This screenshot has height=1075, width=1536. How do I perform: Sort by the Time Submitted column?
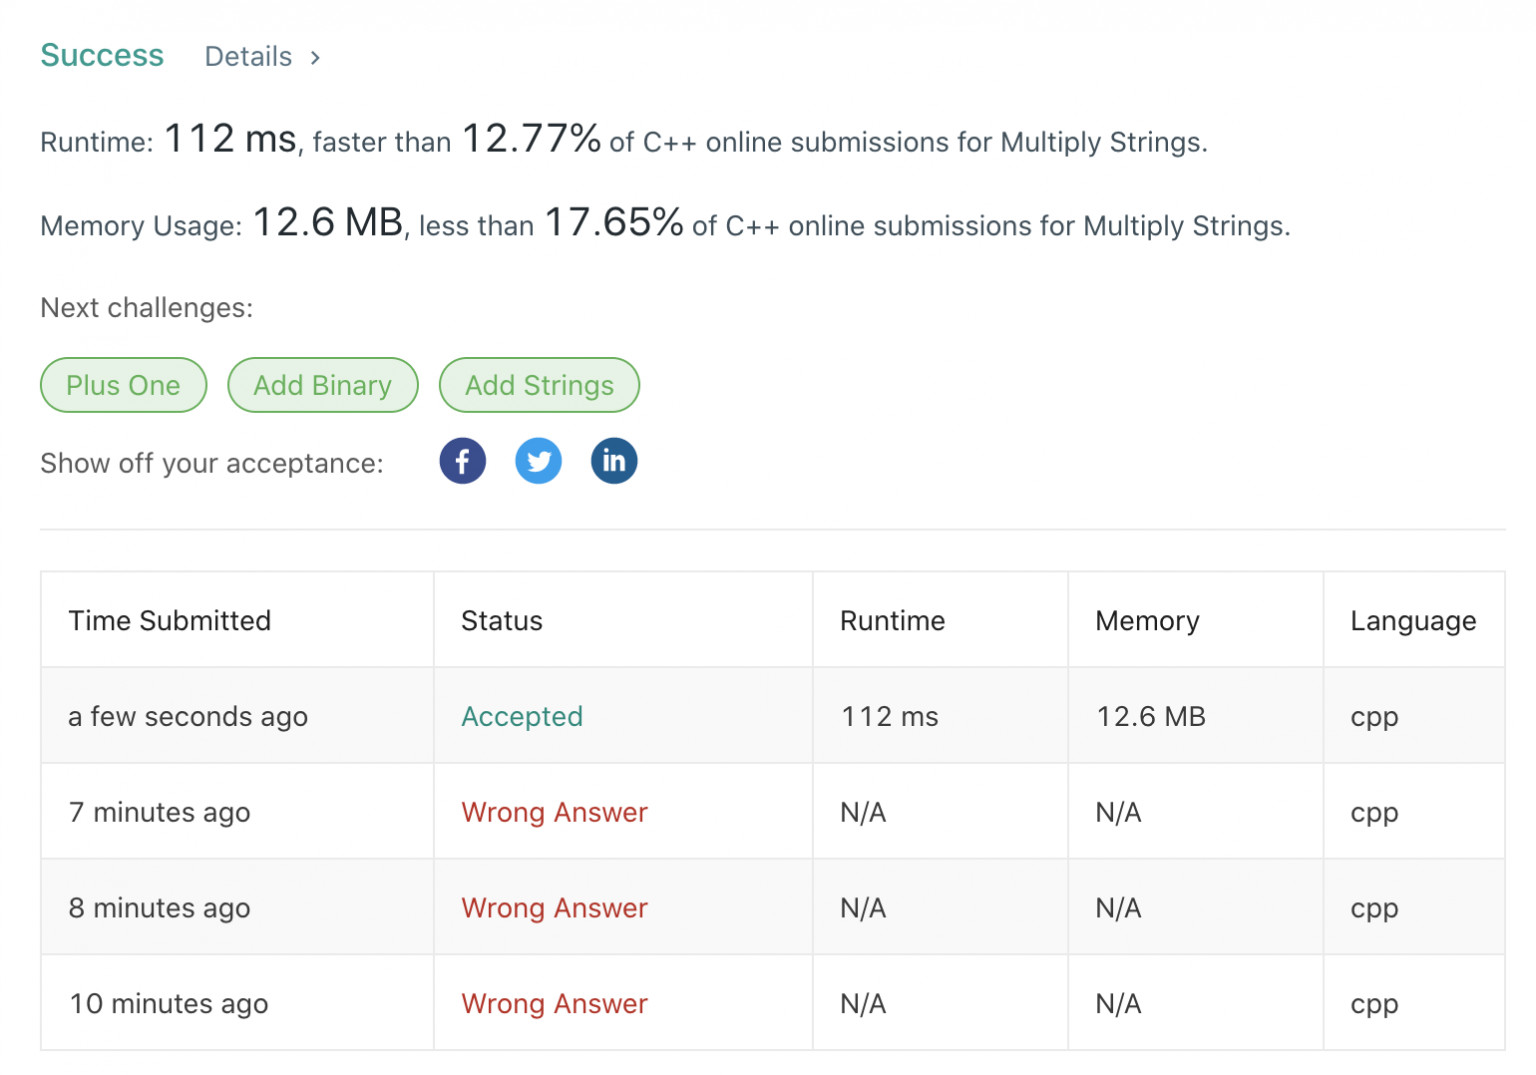pos(169,620)
